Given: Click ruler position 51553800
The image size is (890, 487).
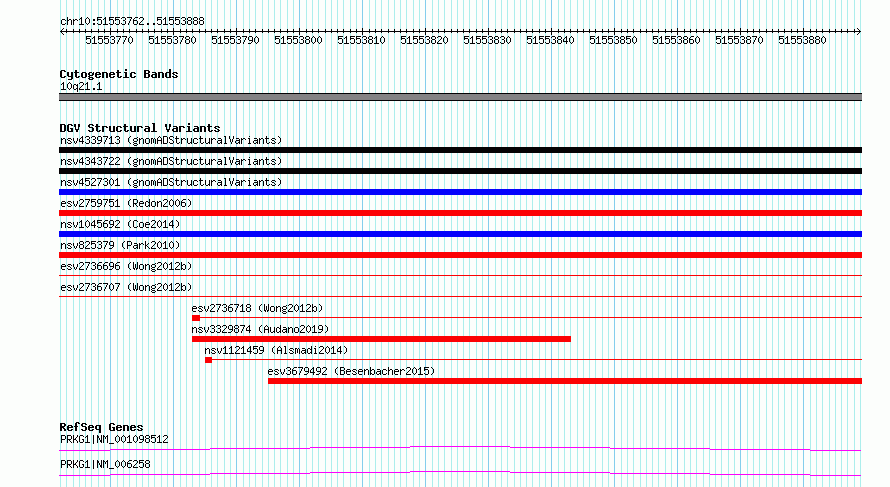Looking at the screenshot, I should [x=299, y=40].
